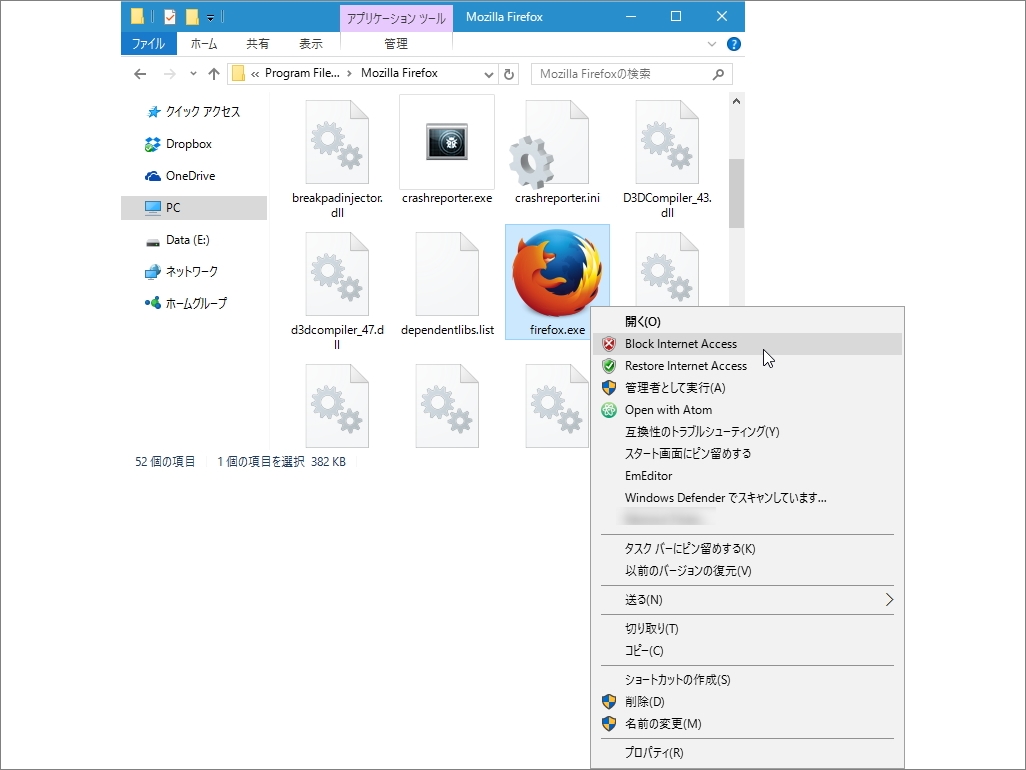Screen dimensions: 1026x770
Task: Click the OneDrive cloud icon
Action: 152,176
